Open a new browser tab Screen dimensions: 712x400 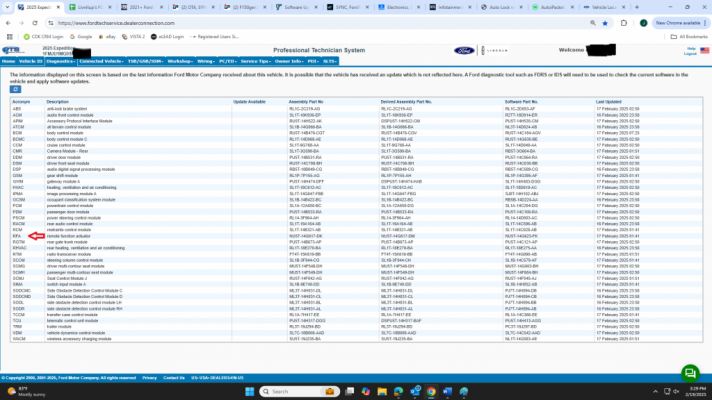click(637, 7)
